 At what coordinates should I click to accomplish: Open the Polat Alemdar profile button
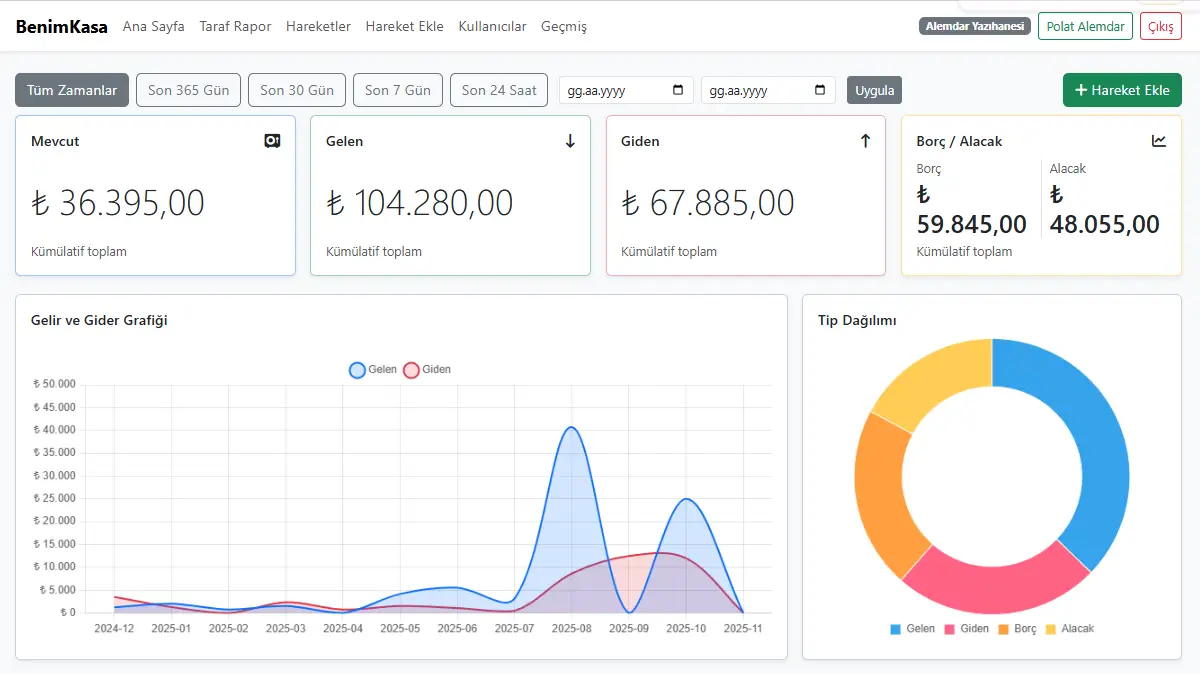[1085, 27]
